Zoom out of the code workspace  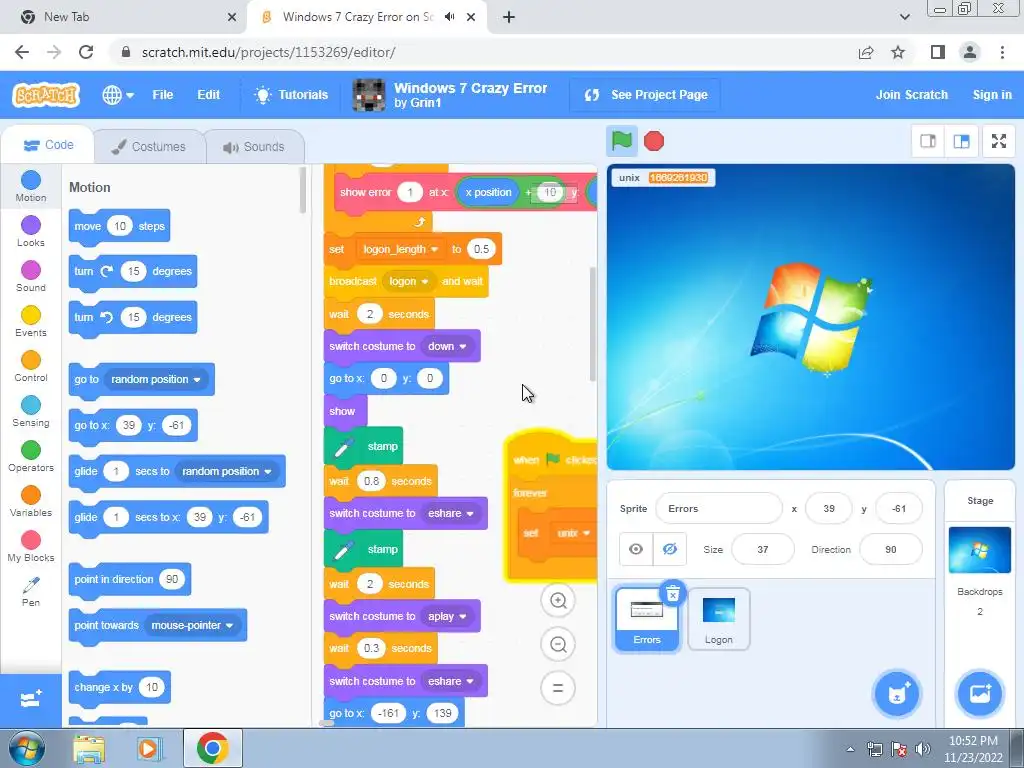[x=558, y=645]
